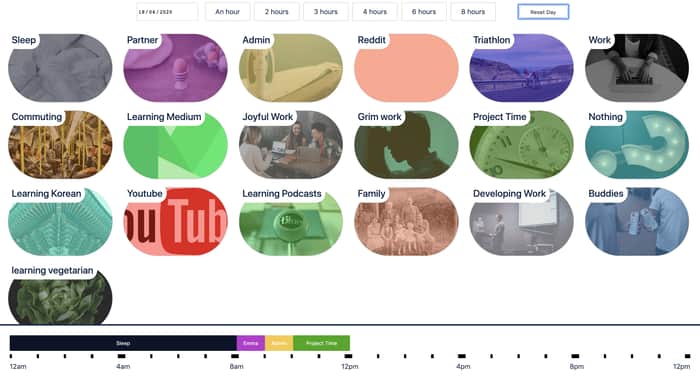Choose the Triathlon activity tile

point(521,68)
